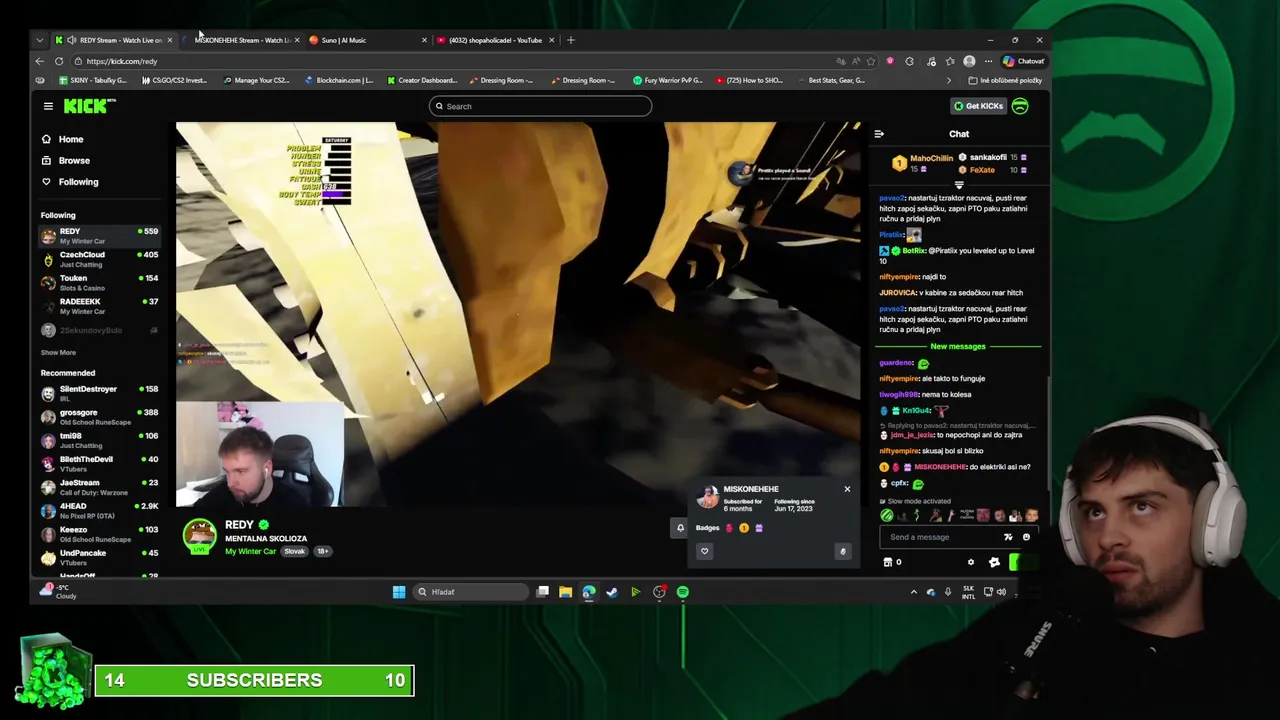The height and width of the screenshot is (720, 1280).
Task: Open the chat emote picker smiley
Action: [1026, 537]
